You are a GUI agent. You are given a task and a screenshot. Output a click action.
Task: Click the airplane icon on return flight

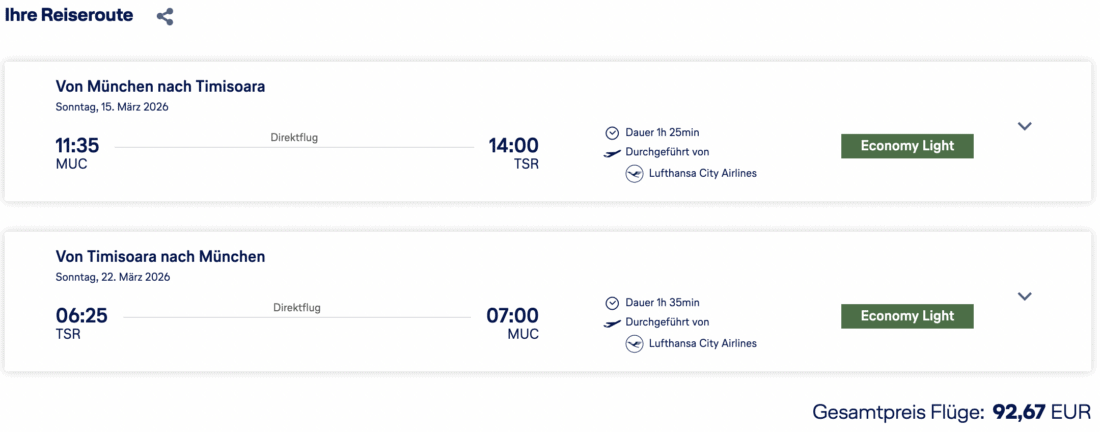612,323
